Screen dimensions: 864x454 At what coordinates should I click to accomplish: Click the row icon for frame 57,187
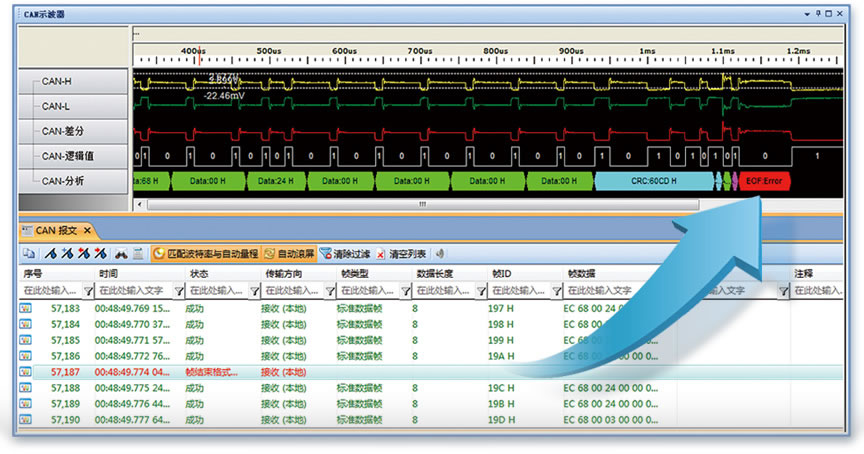click(26, 371)
